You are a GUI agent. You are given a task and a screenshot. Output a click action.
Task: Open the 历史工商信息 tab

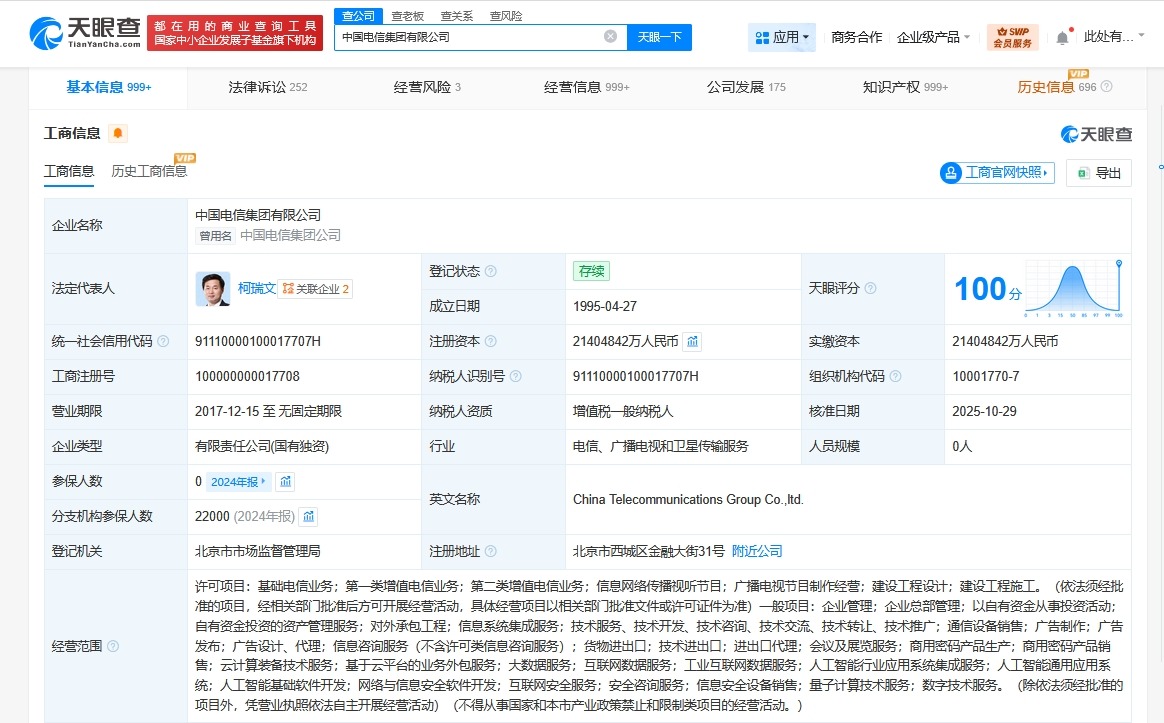pyautogui.click(x=149, y=170)
